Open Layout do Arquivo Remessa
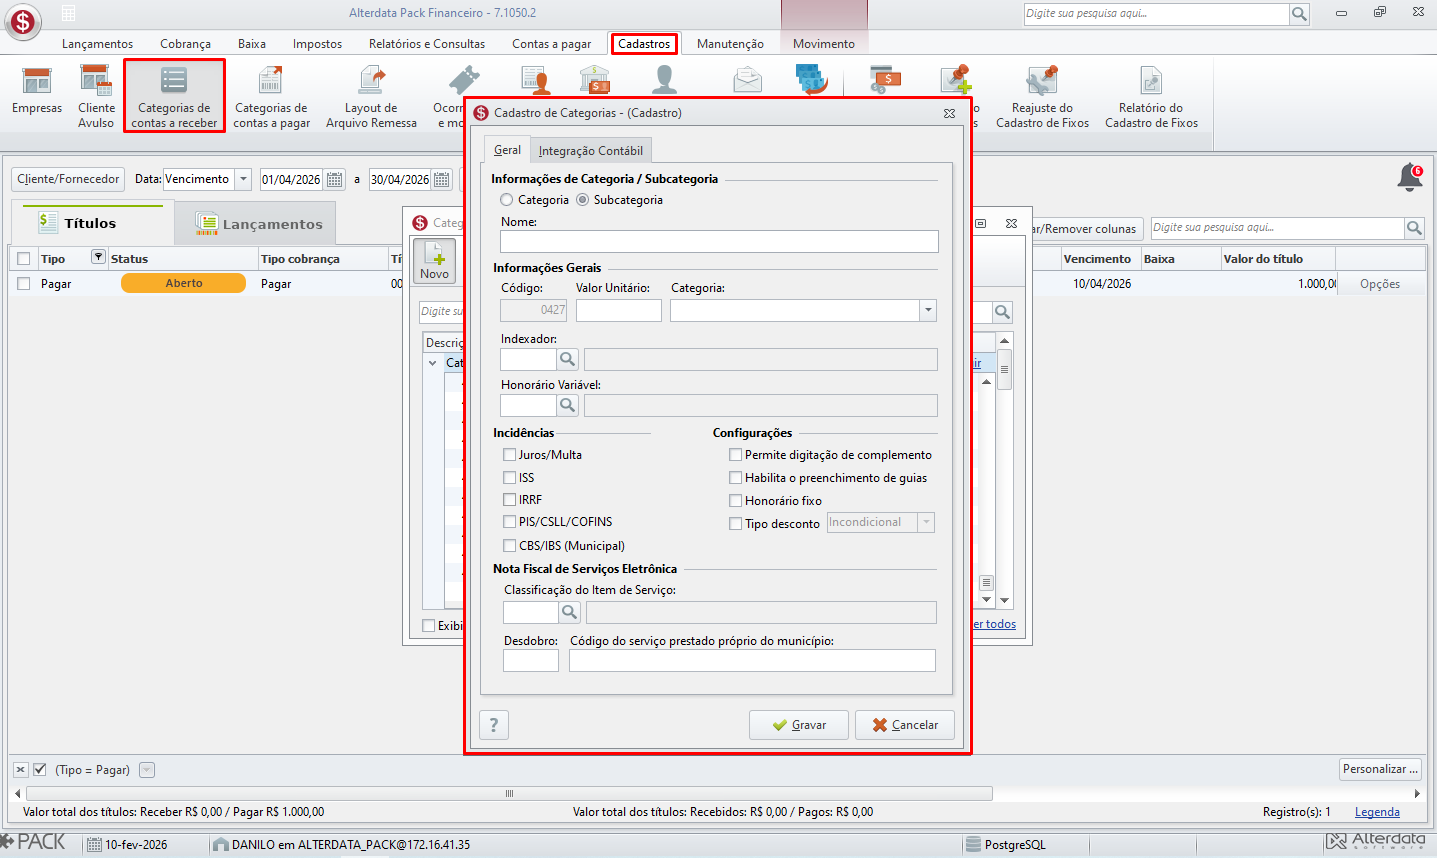 pos(371,97)
